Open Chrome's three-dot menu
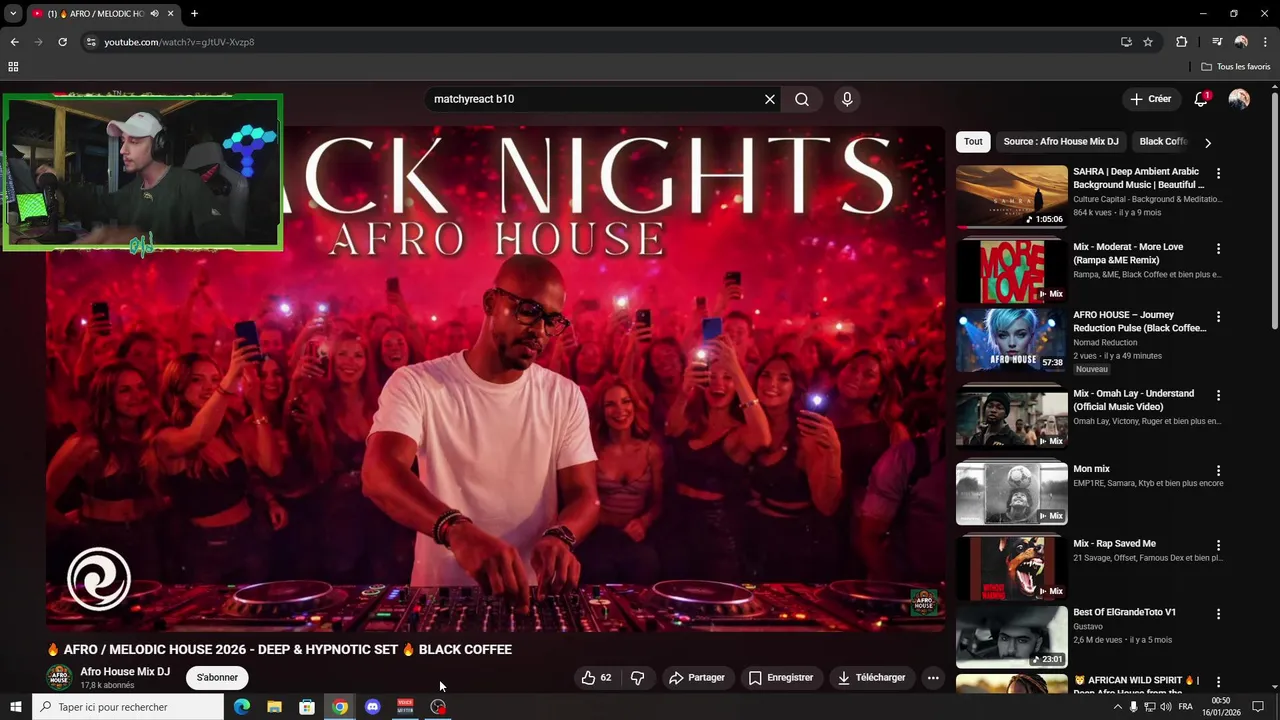Image resolution: width=1280 pixels, height=720 pixels. 1265,42
